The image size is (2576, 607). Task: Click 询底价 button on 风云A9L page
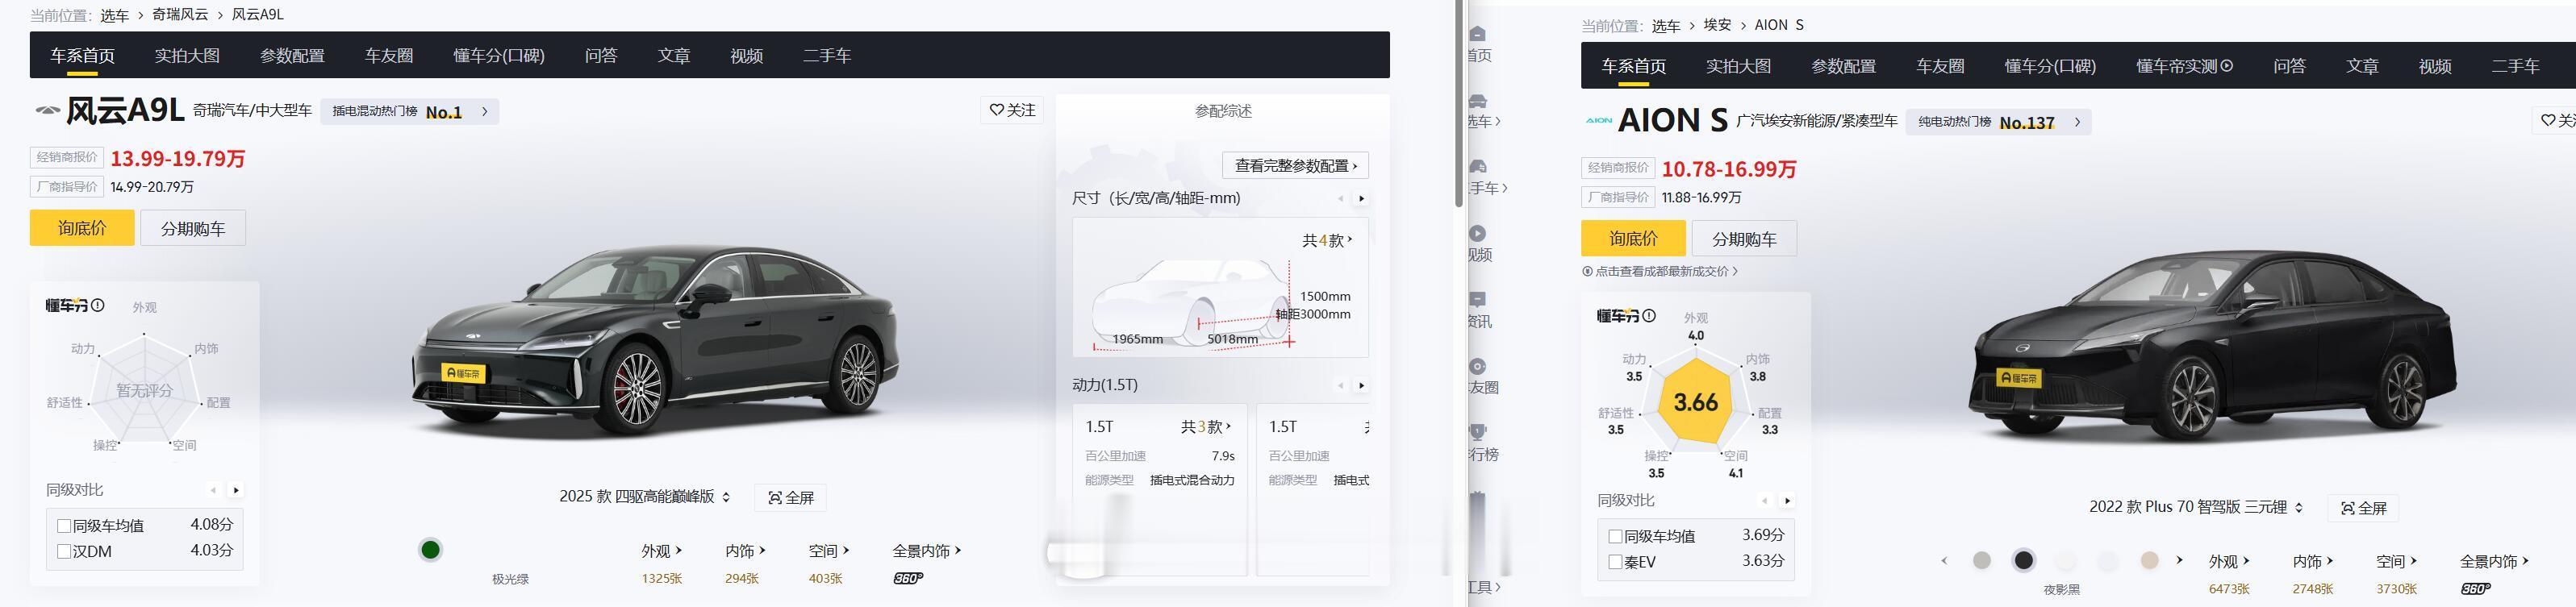pos(82,228)
